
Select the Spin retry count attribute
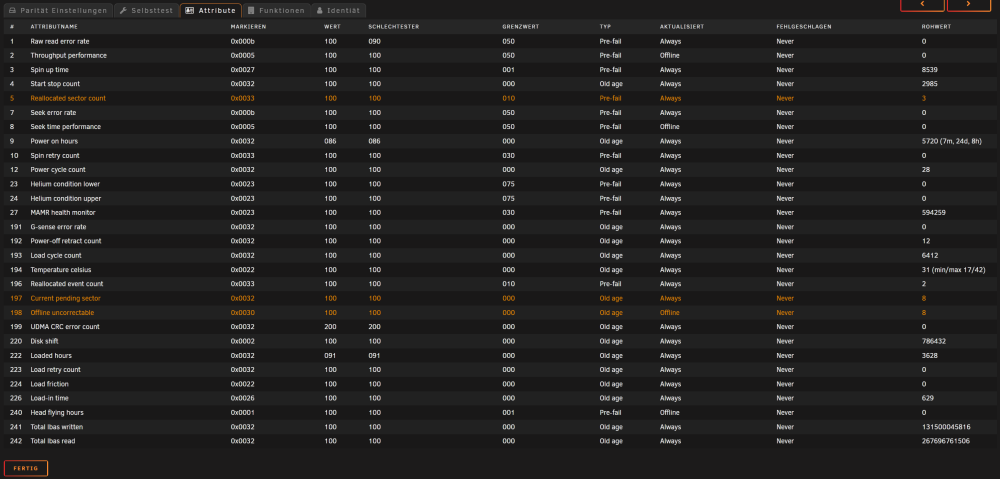click(55, 156)
